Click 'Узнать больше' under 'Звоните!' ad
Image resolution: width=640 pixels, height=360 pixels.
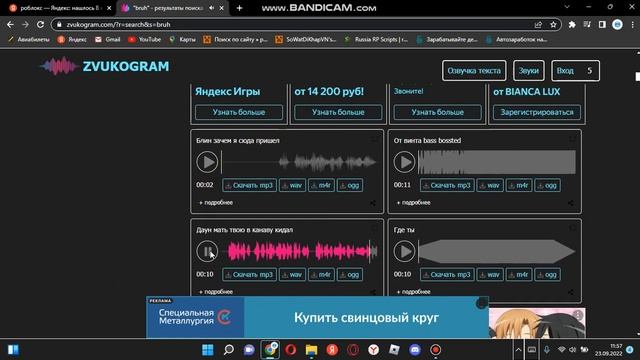[438, 112]
